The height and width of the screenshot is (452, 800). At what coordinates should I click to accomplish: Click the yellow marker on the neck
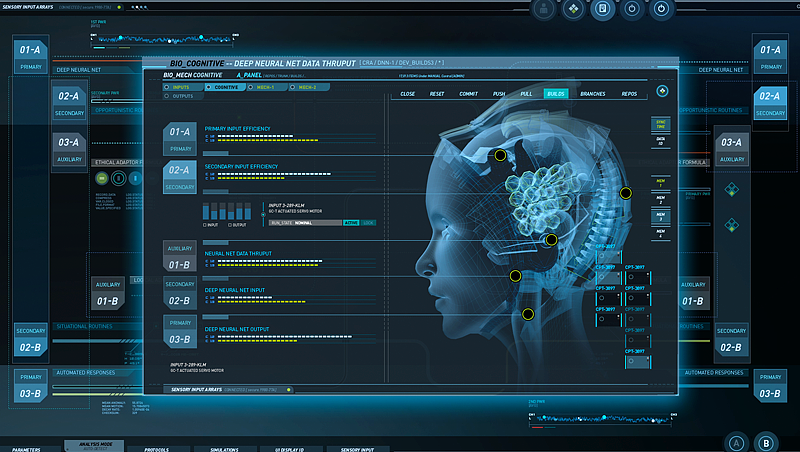(x=528, y=314)
